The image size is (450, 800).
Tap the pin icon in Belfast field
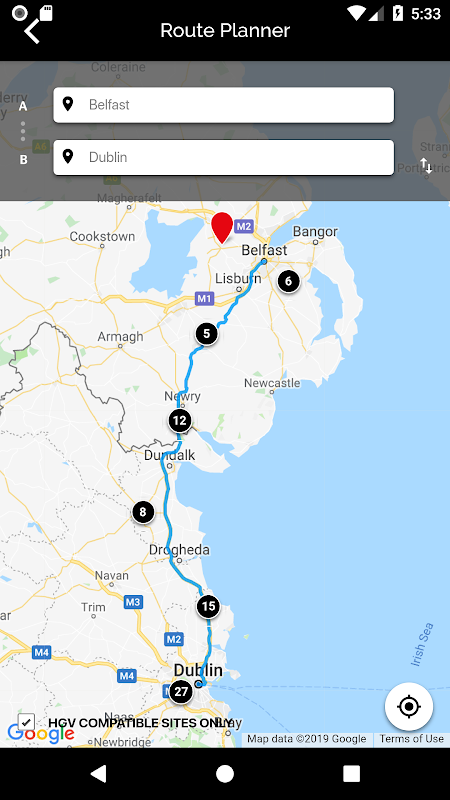[67, 104]
